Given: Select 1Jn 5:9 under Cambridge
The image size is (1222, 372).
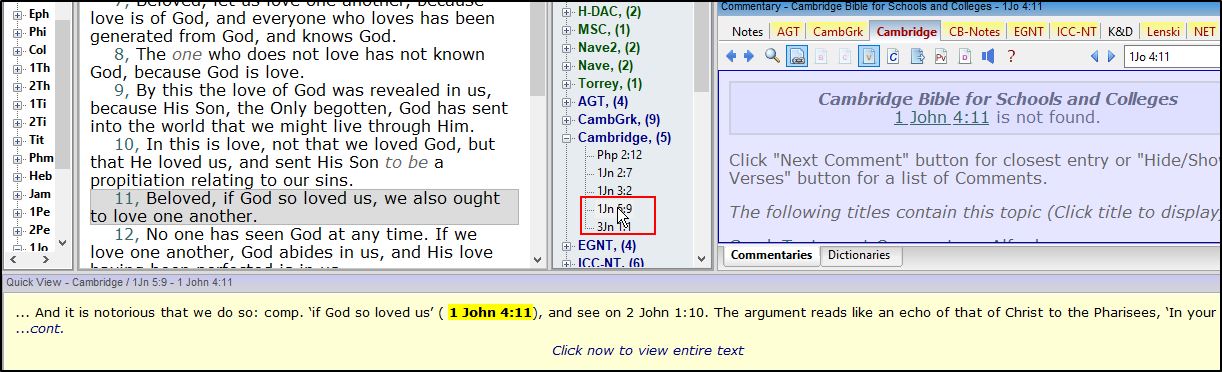Looking at the screenshot, I should 615,209.
